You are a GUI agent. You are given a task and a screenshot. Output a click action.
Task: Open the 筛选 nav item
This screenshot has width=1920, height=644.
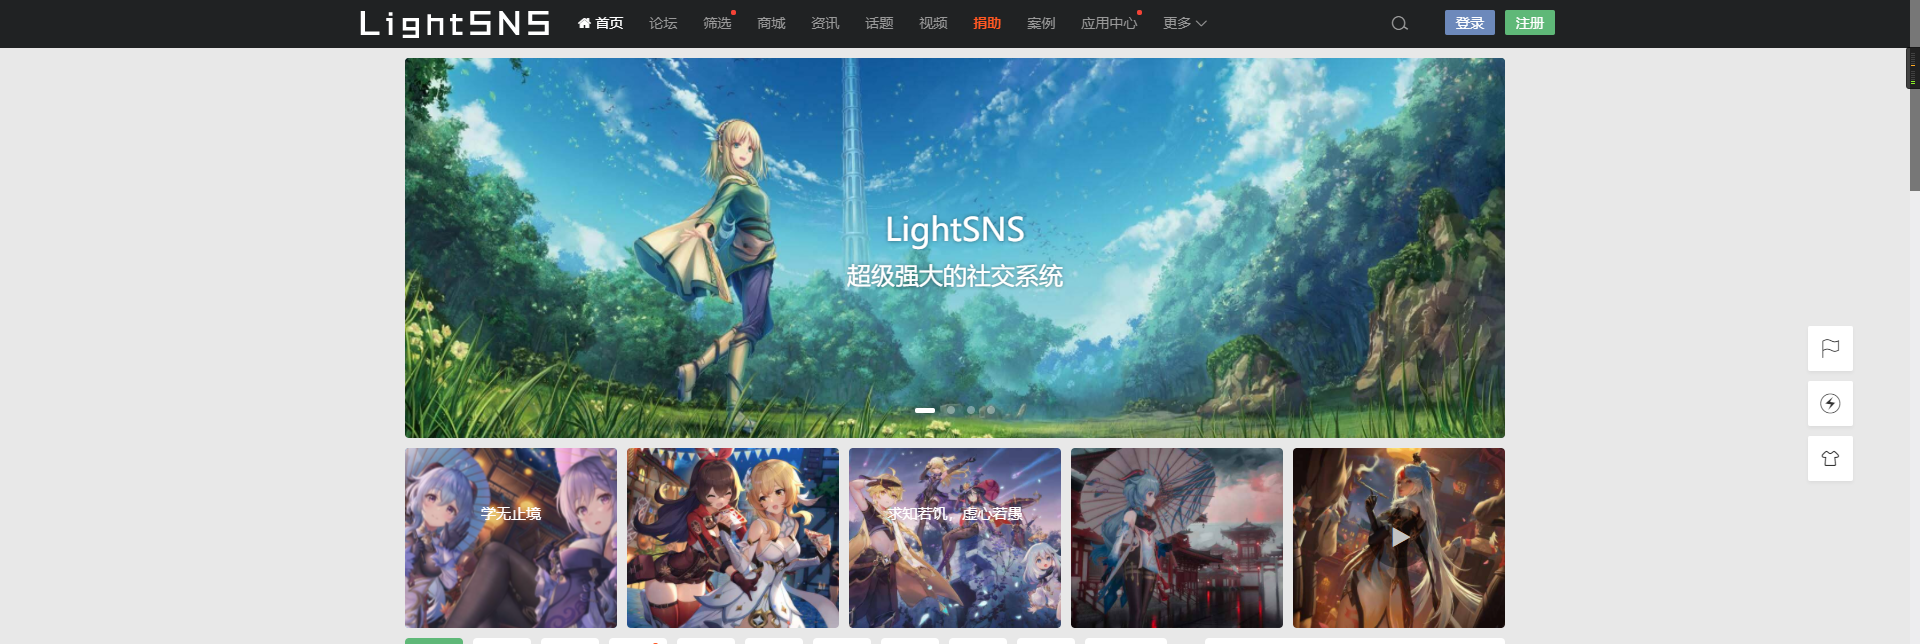pyautogui.click(x=717, y=23)
